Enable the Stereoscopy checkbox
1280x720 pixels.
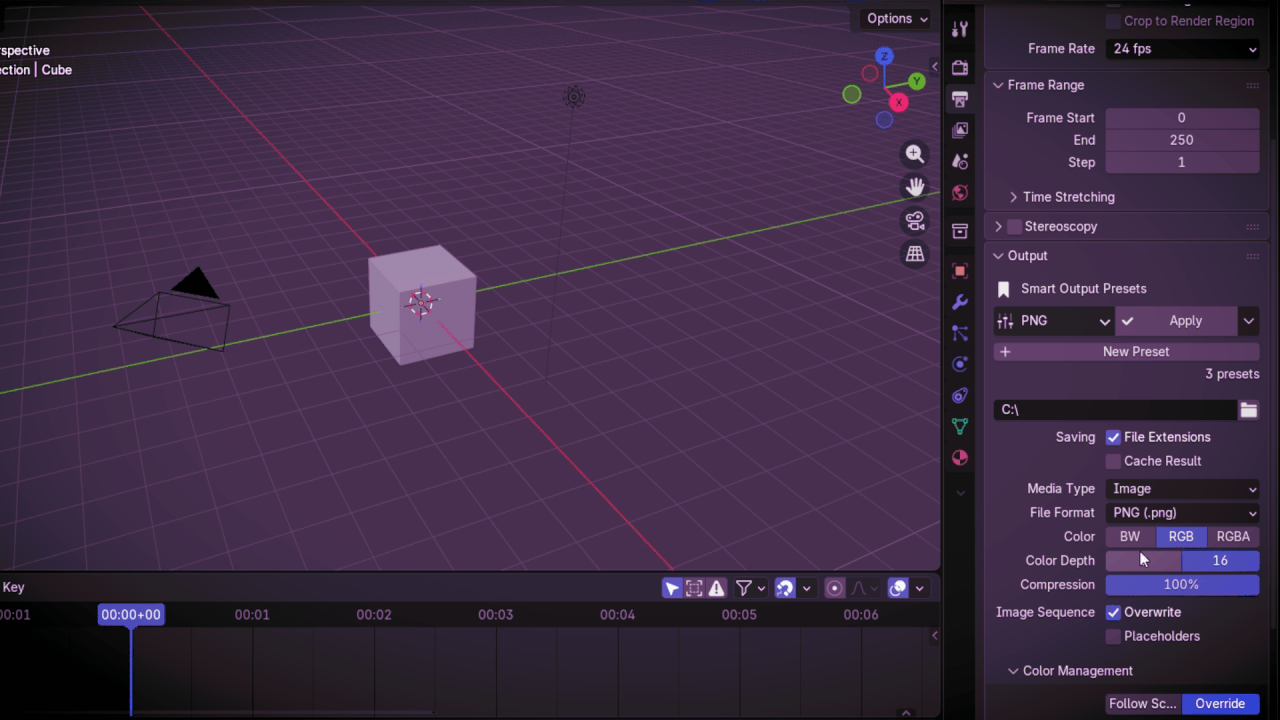click(x=1014, y=226)
